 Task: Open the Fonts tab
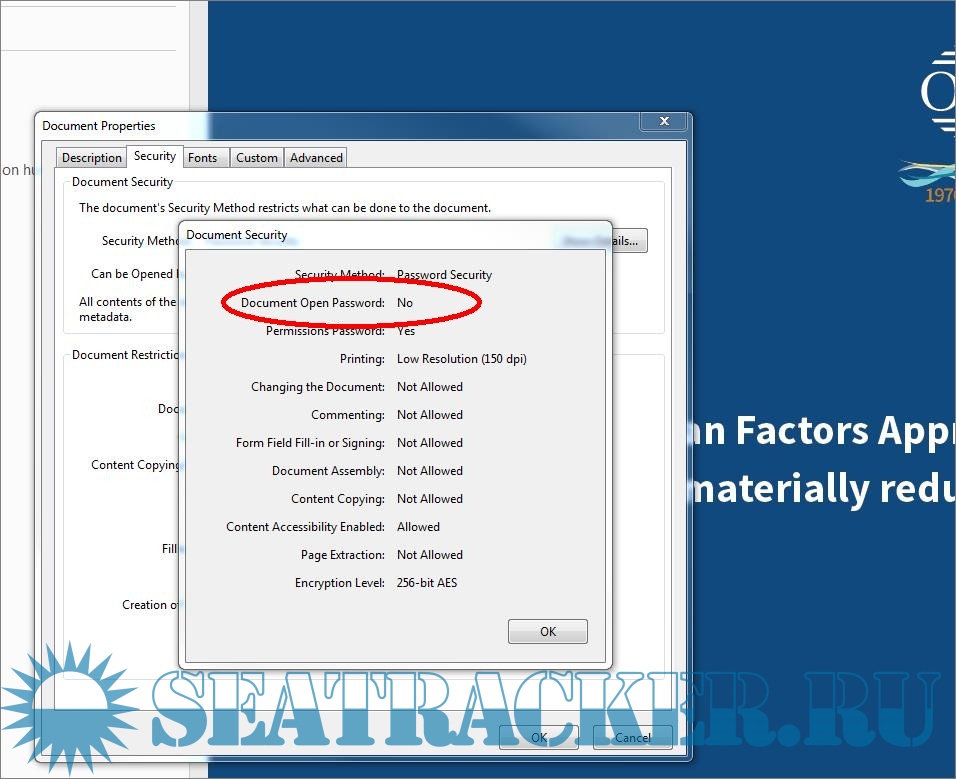pos(203,158)
